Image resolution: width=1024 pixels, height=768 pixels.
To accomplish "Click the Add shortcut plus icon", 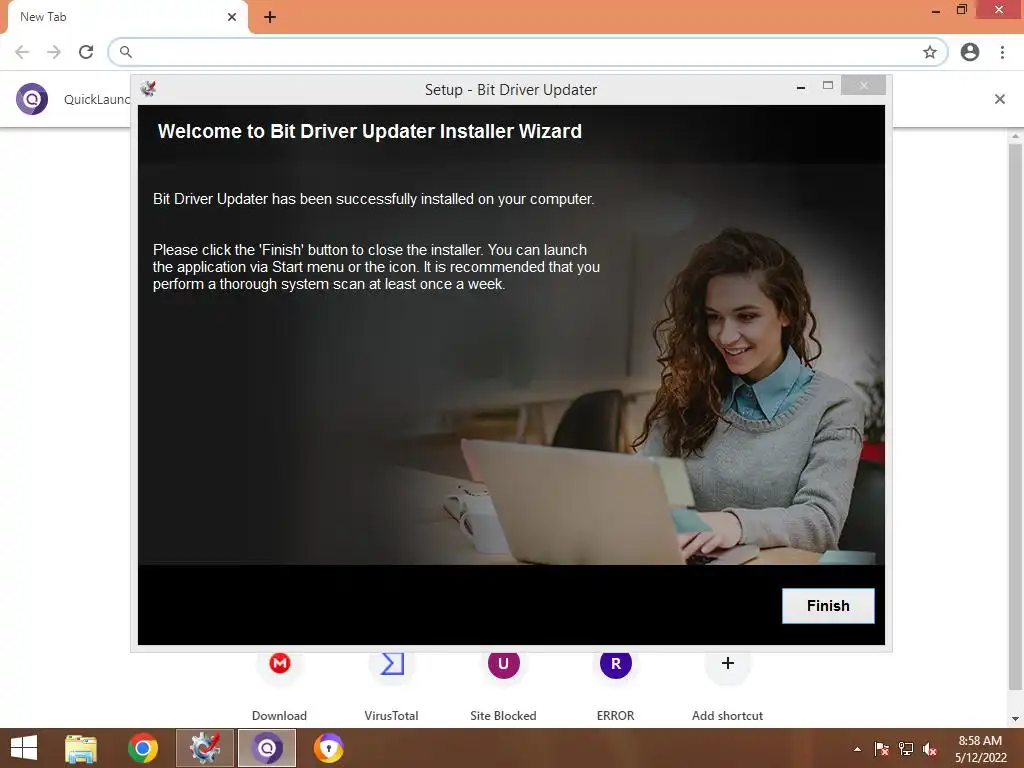I will click(728, 664).
